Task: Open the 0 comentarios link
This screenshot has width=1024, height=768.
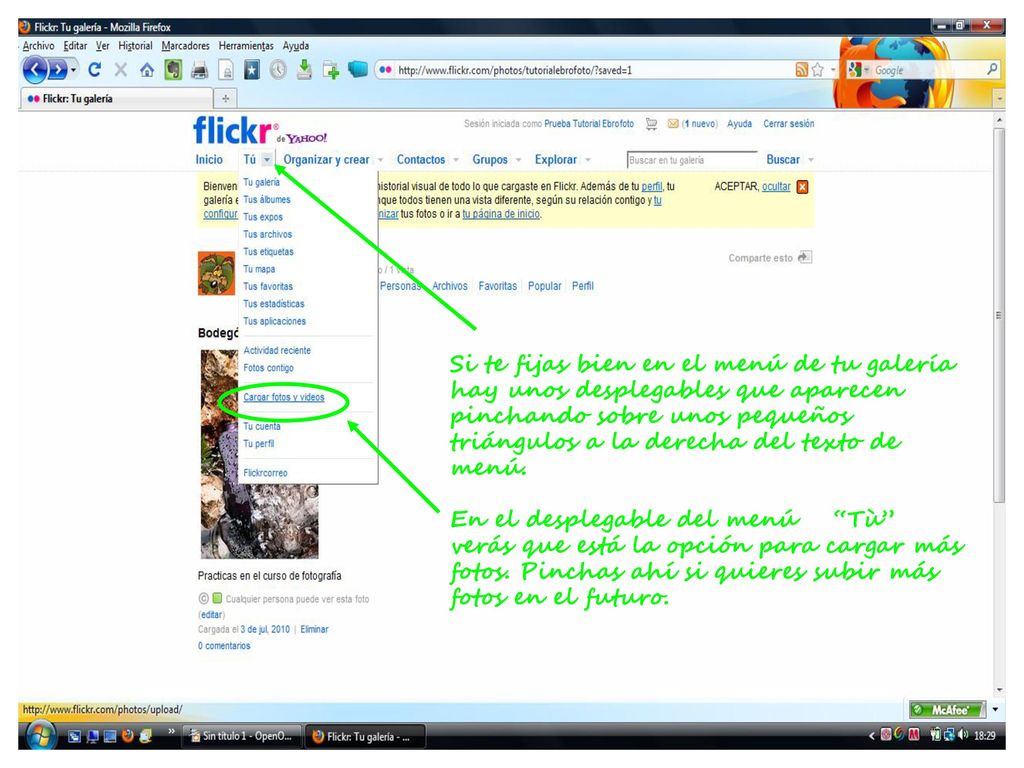Action: (x=224, y=646)
